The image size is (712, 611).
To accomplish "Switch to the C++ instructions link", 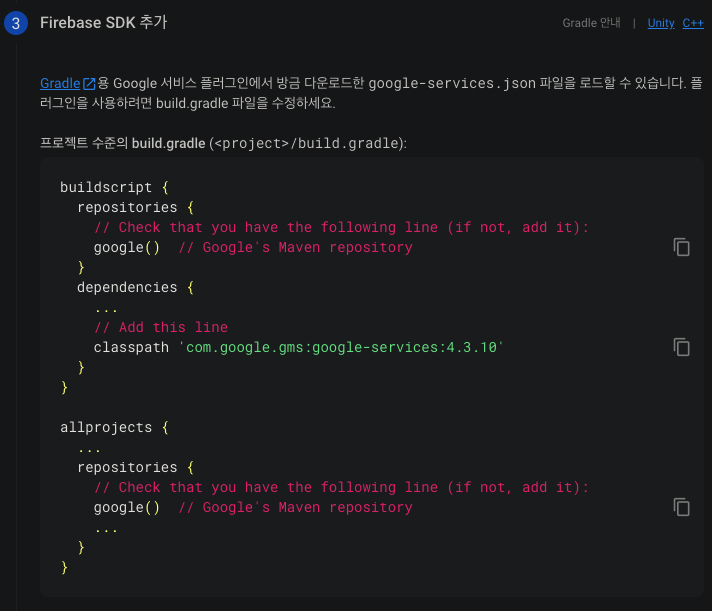I will (693, 23).
